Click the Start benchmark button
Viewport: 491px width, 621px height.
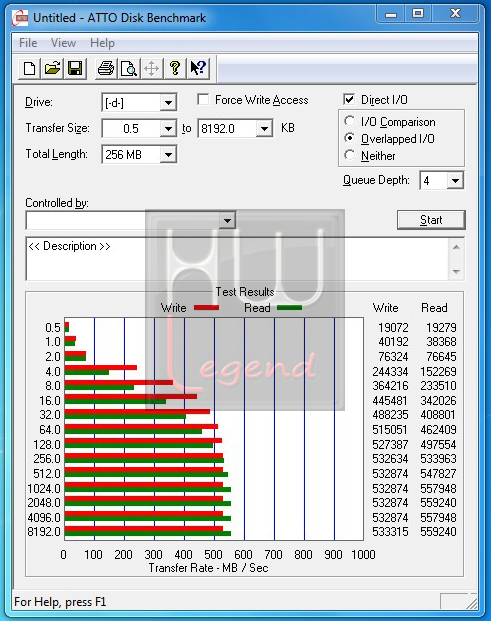click(431, 220)
